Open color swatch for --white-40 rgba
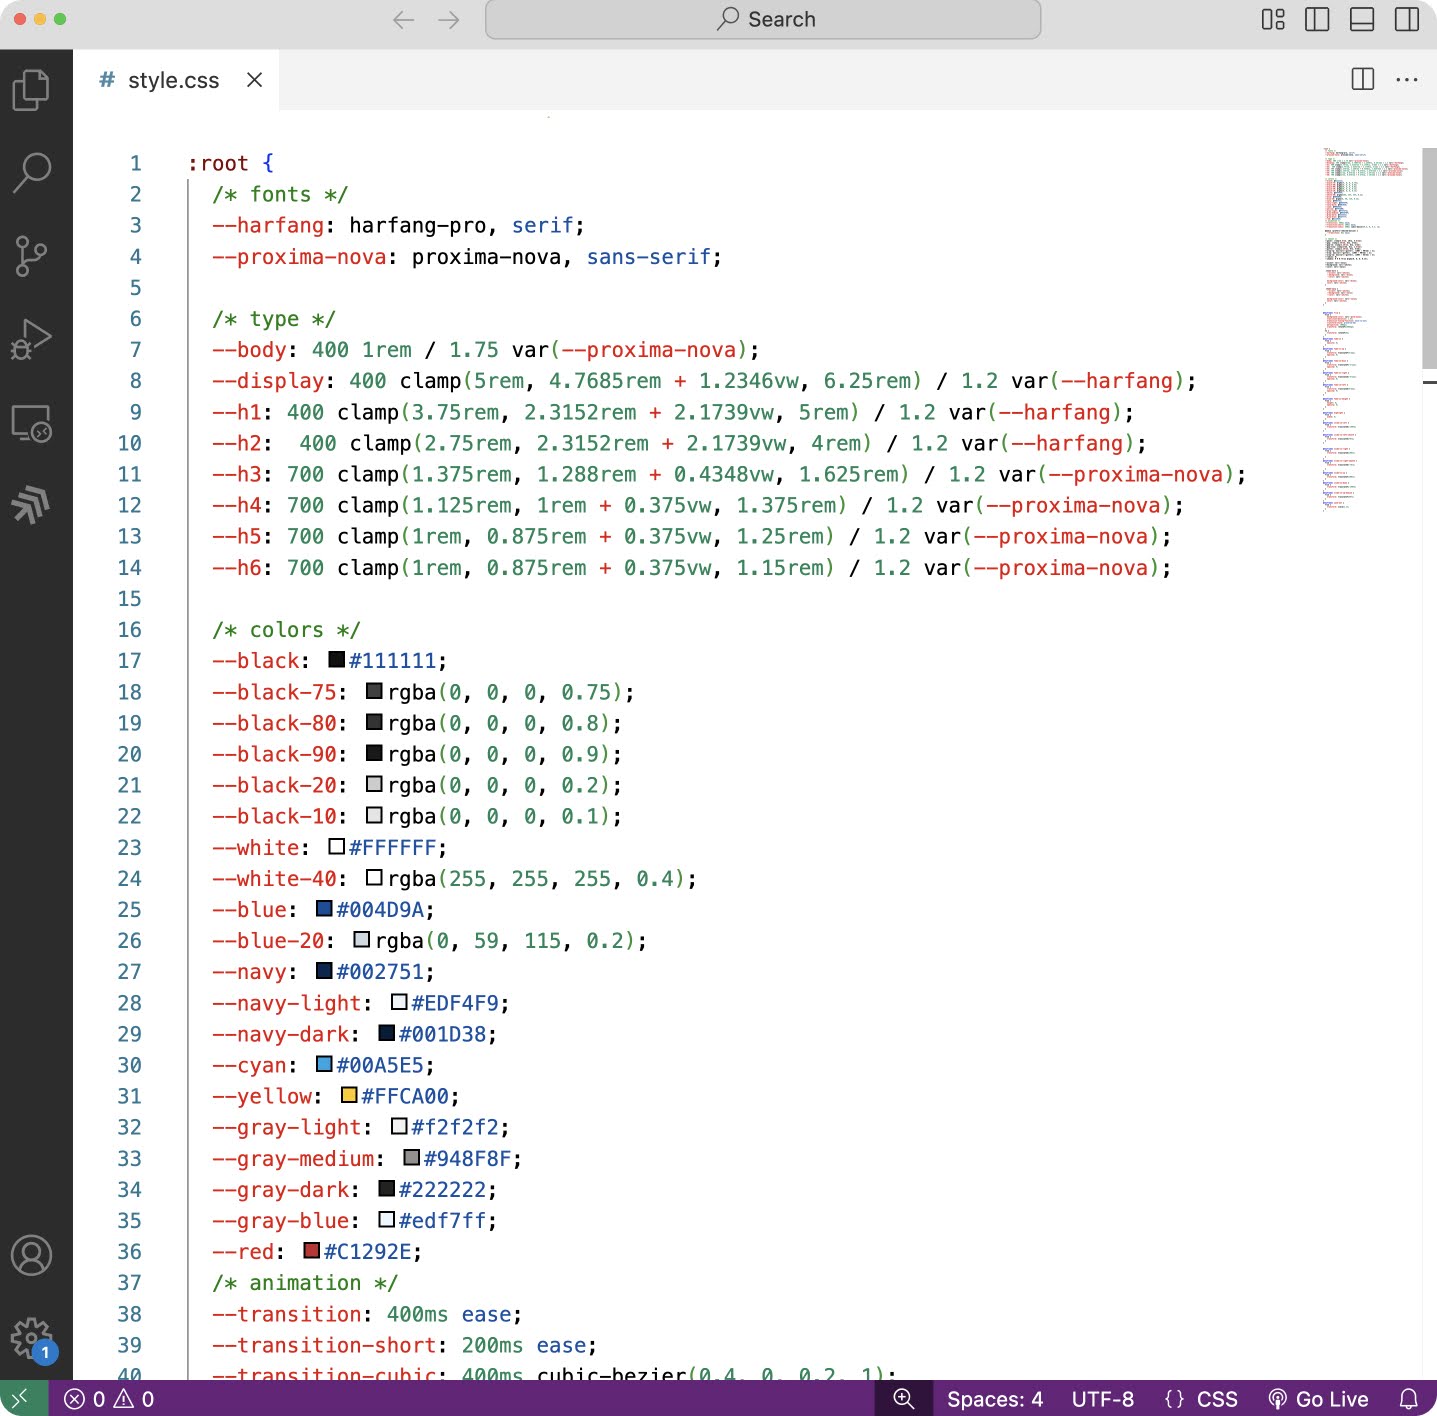Screen dimensions: 1437x1416 pyautogui.click(x=374, y=877)
